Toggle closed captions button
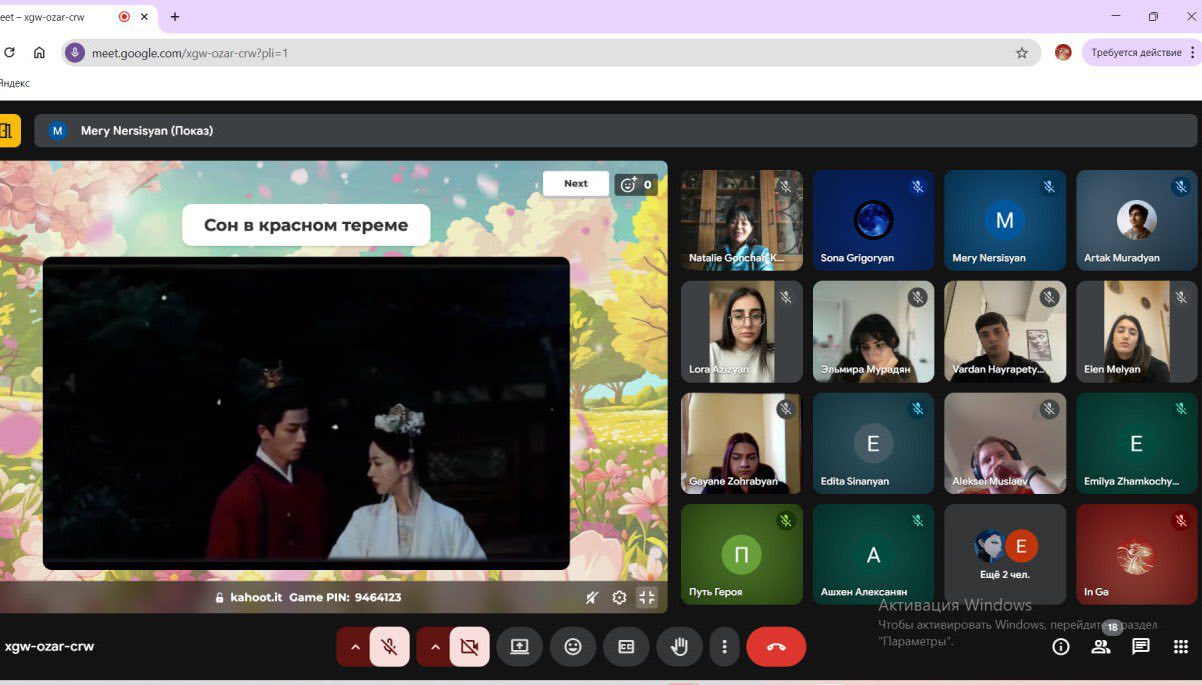 tap(626, 647)
